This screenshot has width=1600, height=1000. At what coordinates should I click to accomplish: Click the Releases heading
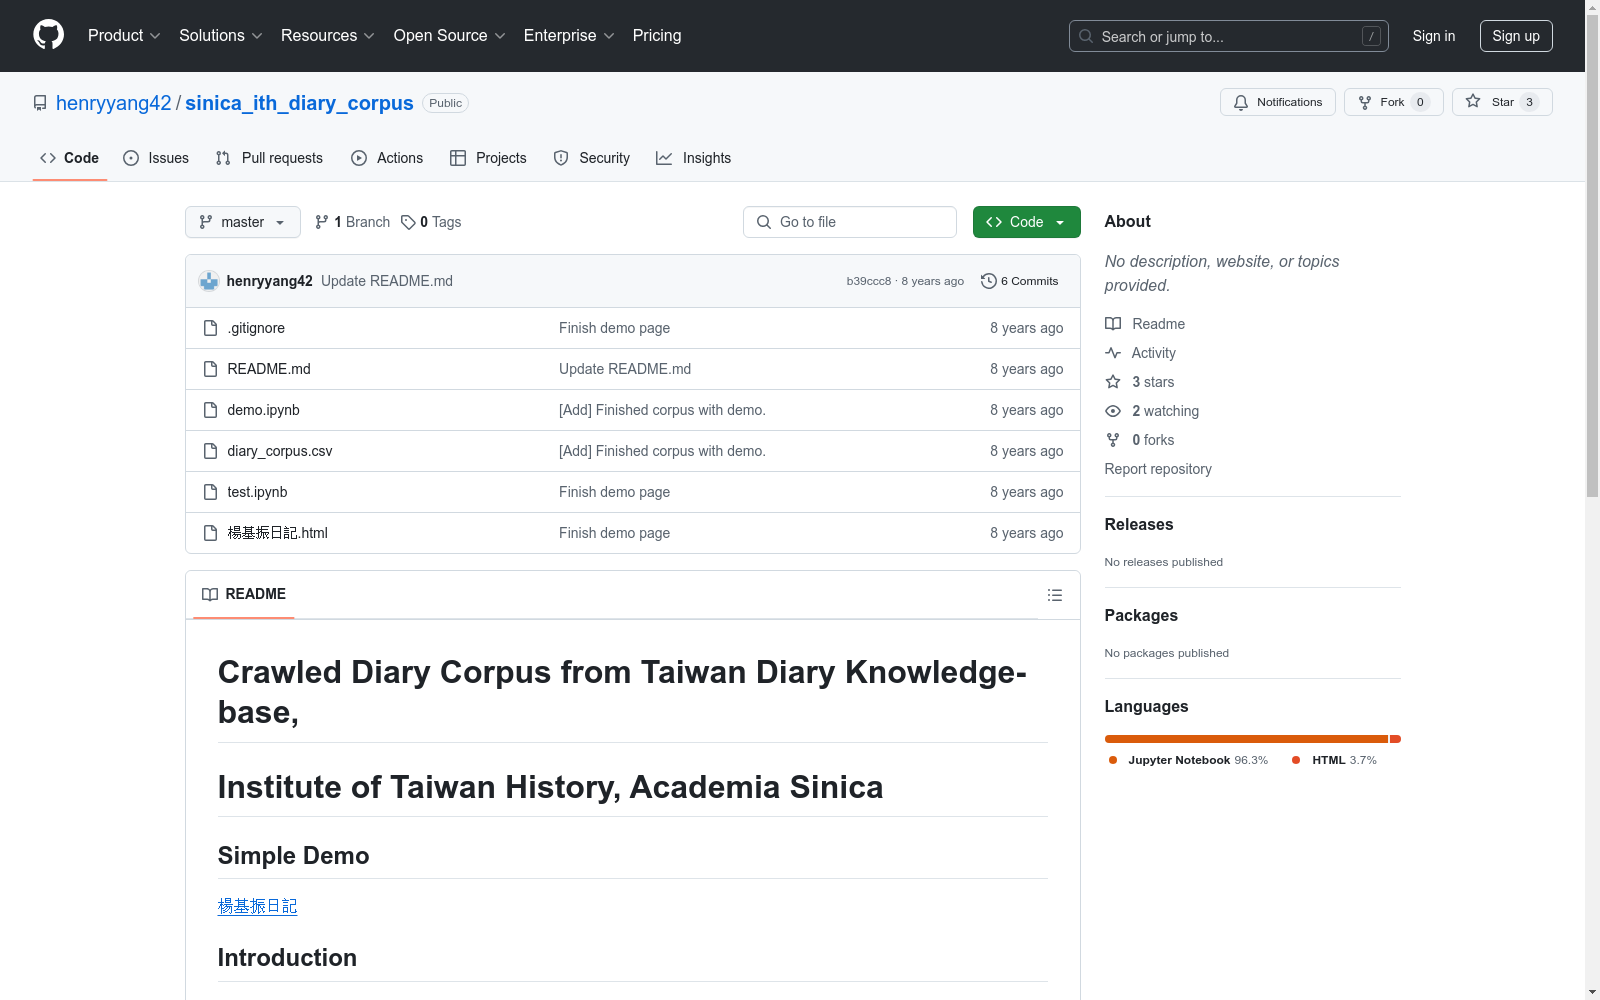coord(1139,525)
